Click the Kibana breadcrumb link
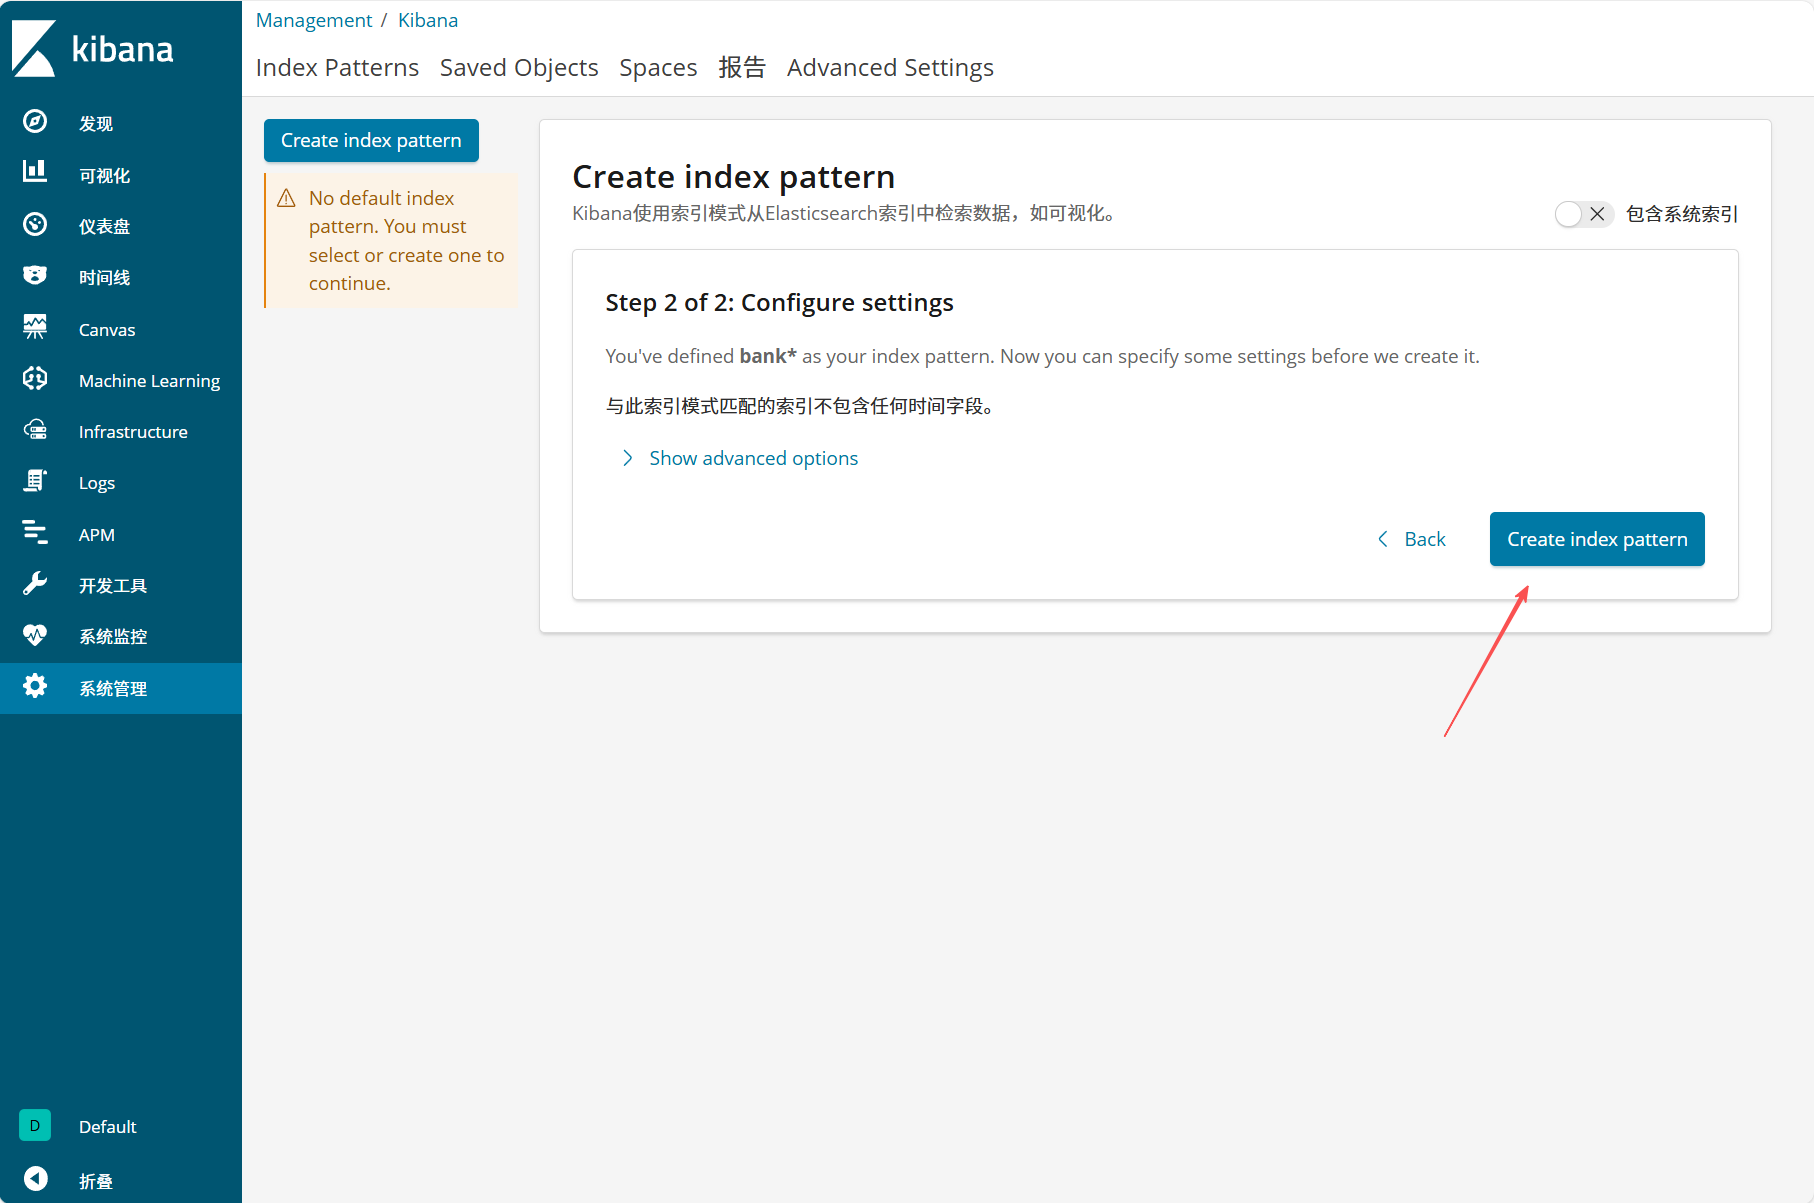Image resolution: width=1814 pixels, height=1203 pixels. tap(428, 20)
